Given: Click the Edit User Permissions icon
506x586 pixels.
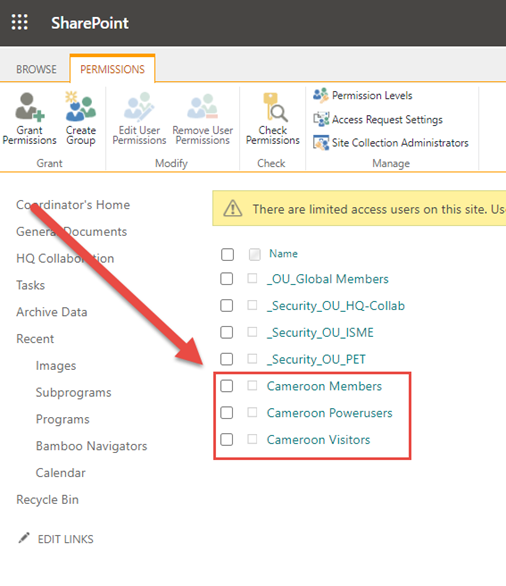Looking at the screenshot, I should click(139, 107).
